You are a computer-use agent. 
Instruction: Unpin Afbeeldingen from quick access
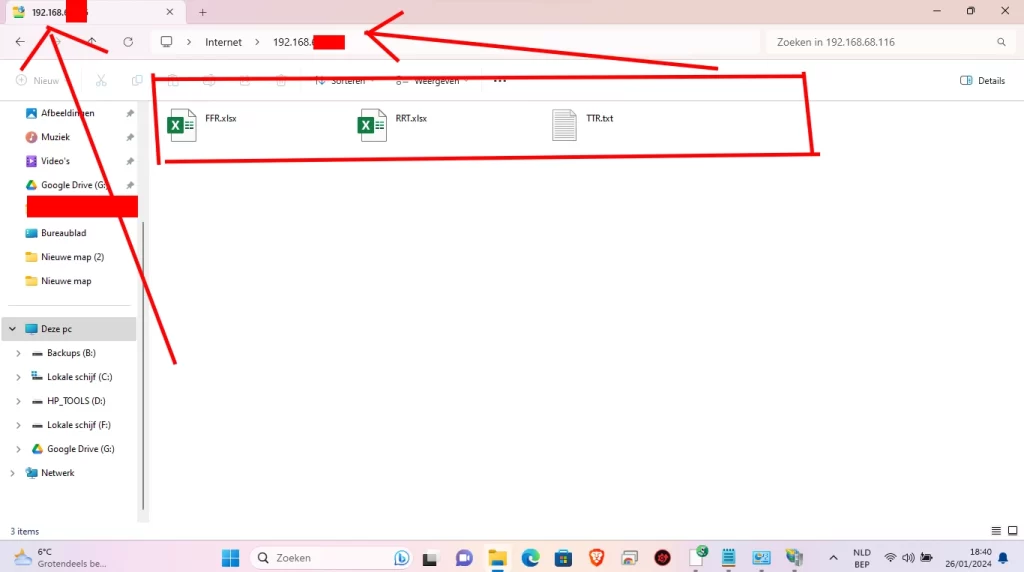(x=130, y=113)
